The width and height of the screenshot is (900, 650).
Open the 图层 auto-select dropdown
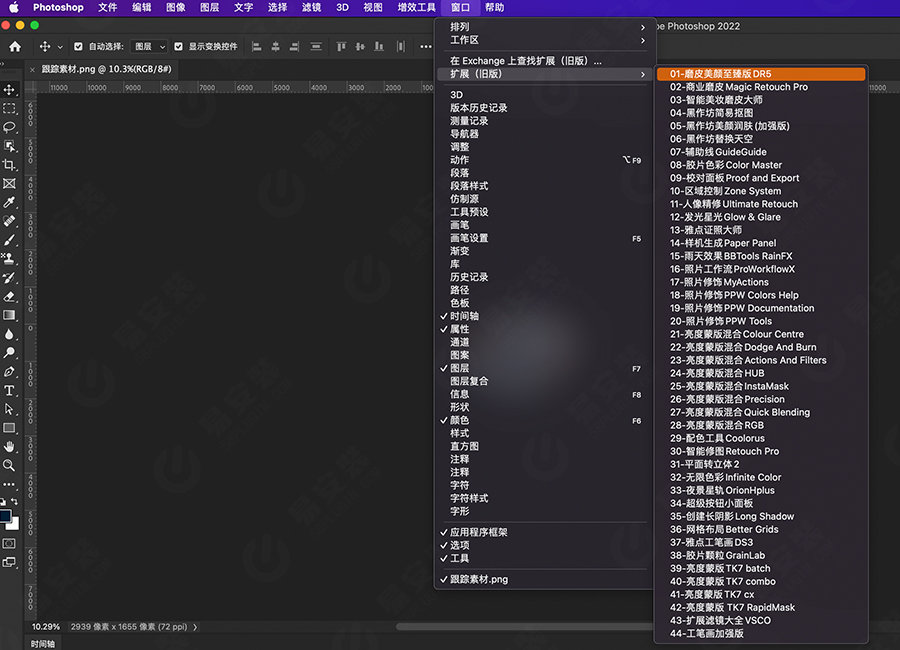[149, 47]
